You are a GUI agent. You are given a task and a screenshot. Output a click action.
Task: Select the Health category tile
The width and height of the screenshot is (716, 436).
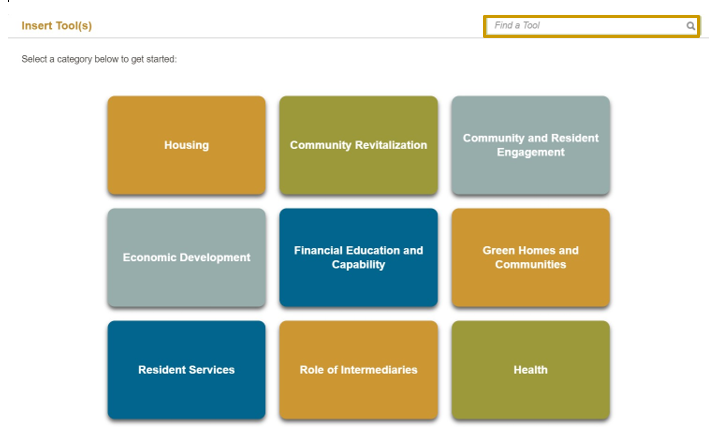click(x=531, y=370)
